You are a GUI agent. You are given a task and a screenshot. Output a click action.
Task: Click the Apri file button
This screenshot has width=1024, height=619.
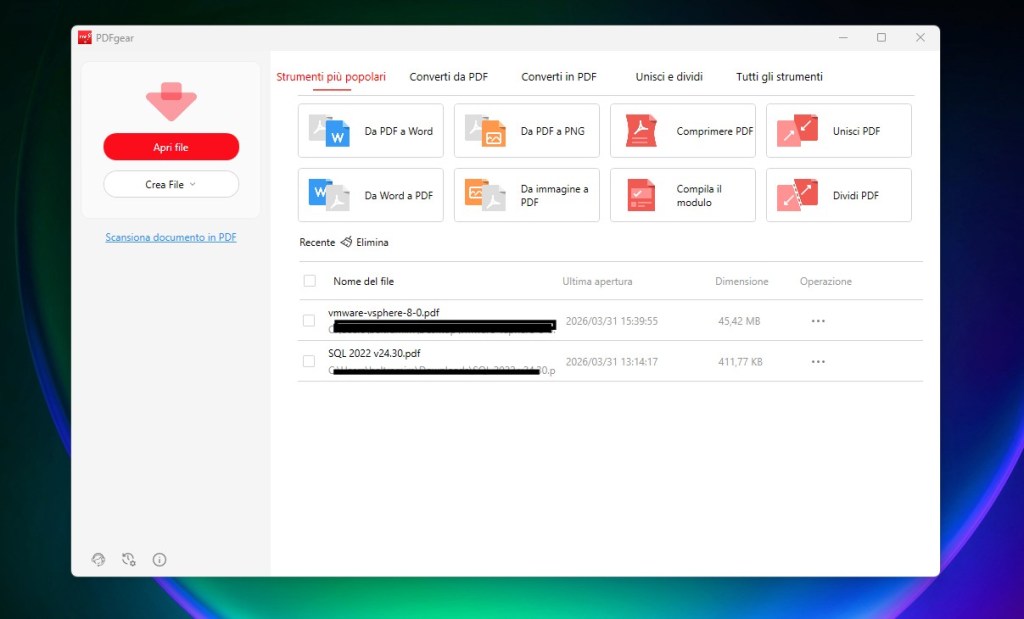click(x=170, y=146)
